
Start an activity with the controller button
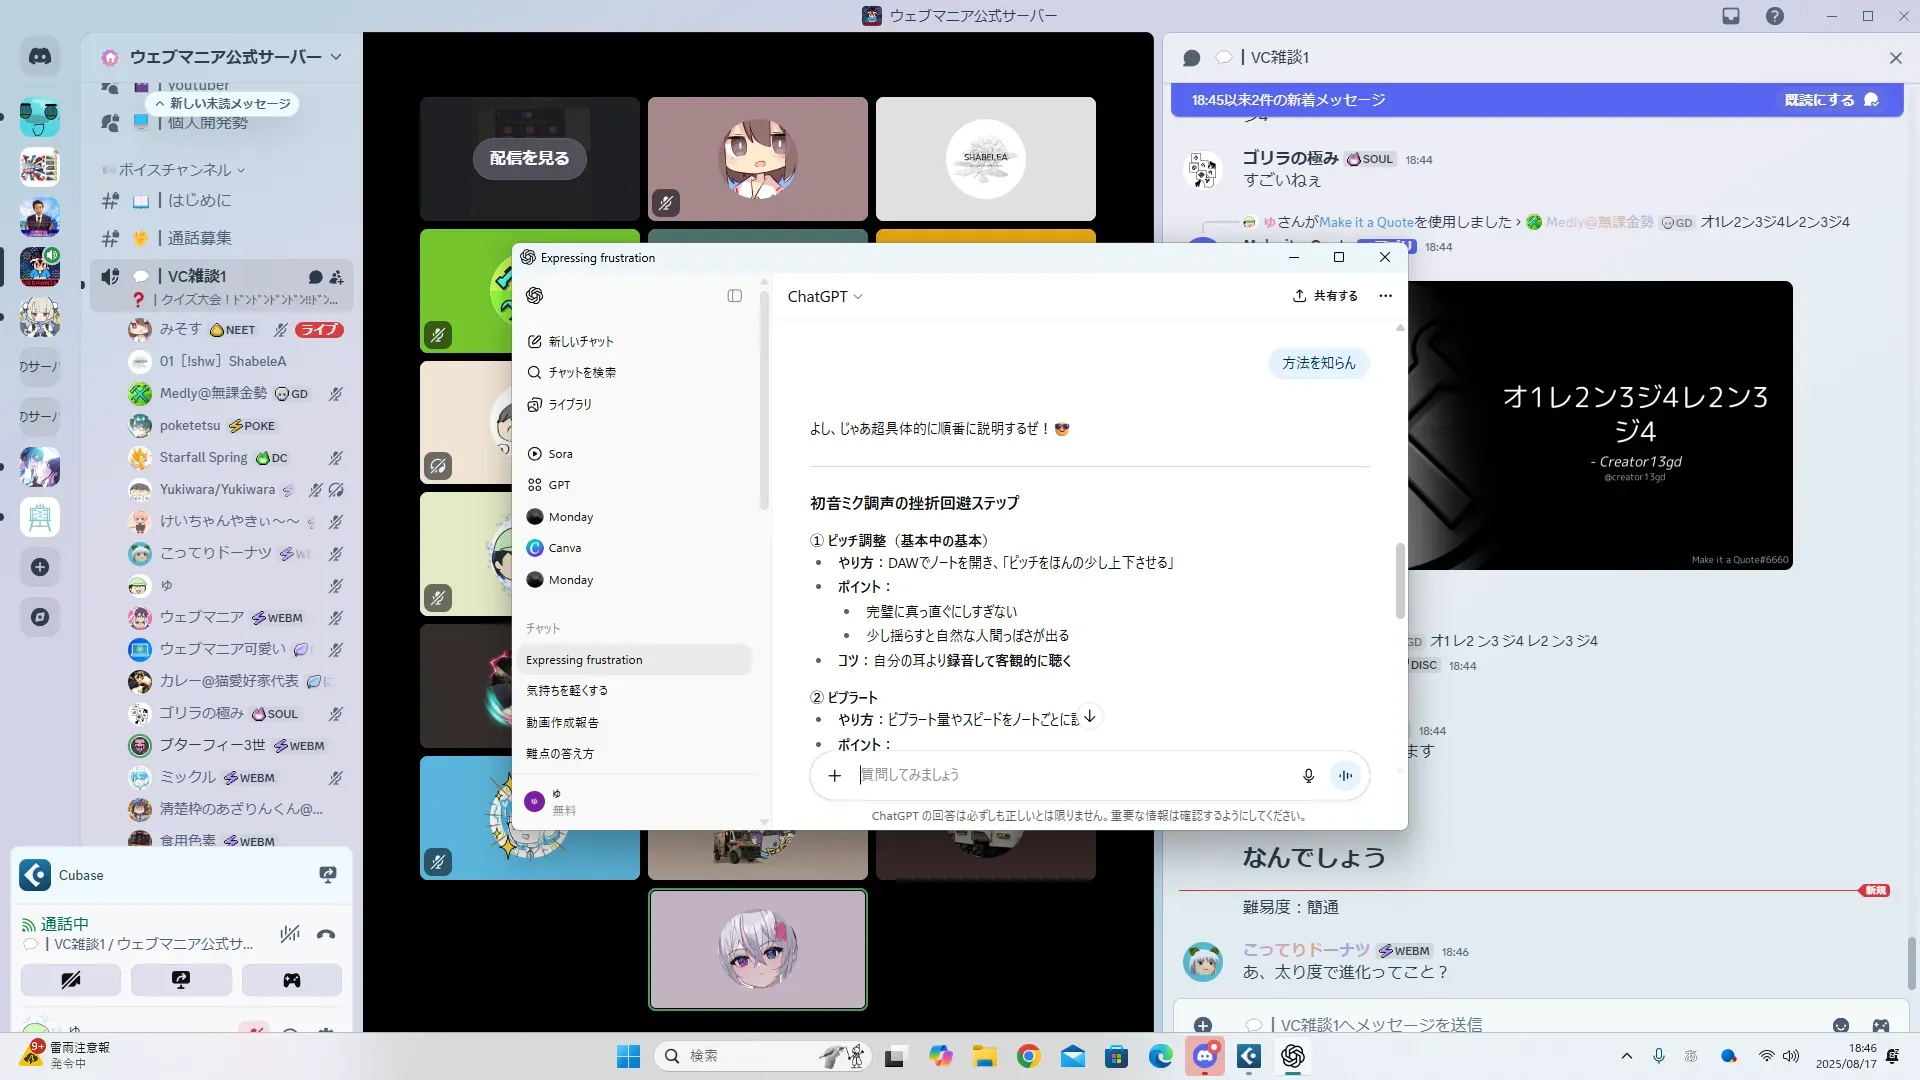point(292,980)
